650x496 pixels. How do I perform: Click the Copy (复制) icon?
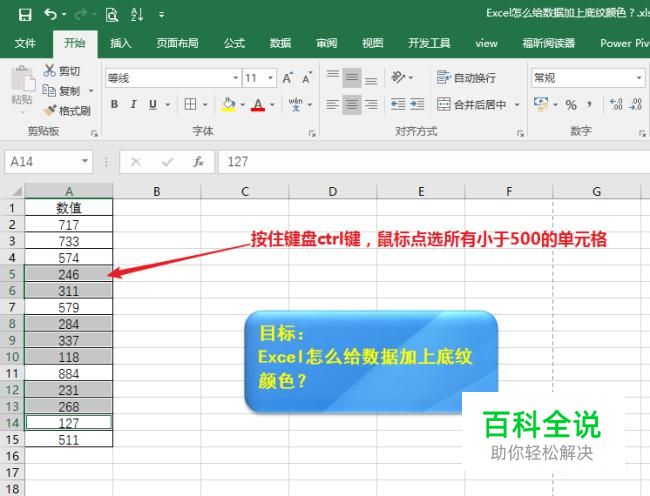point(49,90)
